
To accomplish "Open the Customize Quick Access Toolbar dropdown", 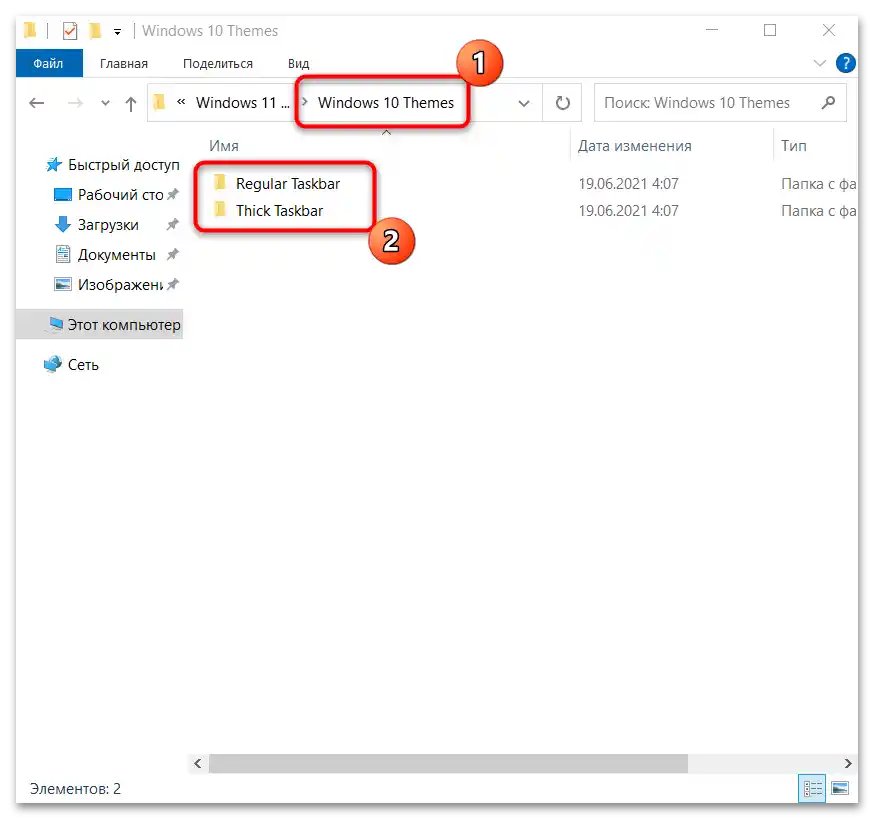I will click(117, 32).
